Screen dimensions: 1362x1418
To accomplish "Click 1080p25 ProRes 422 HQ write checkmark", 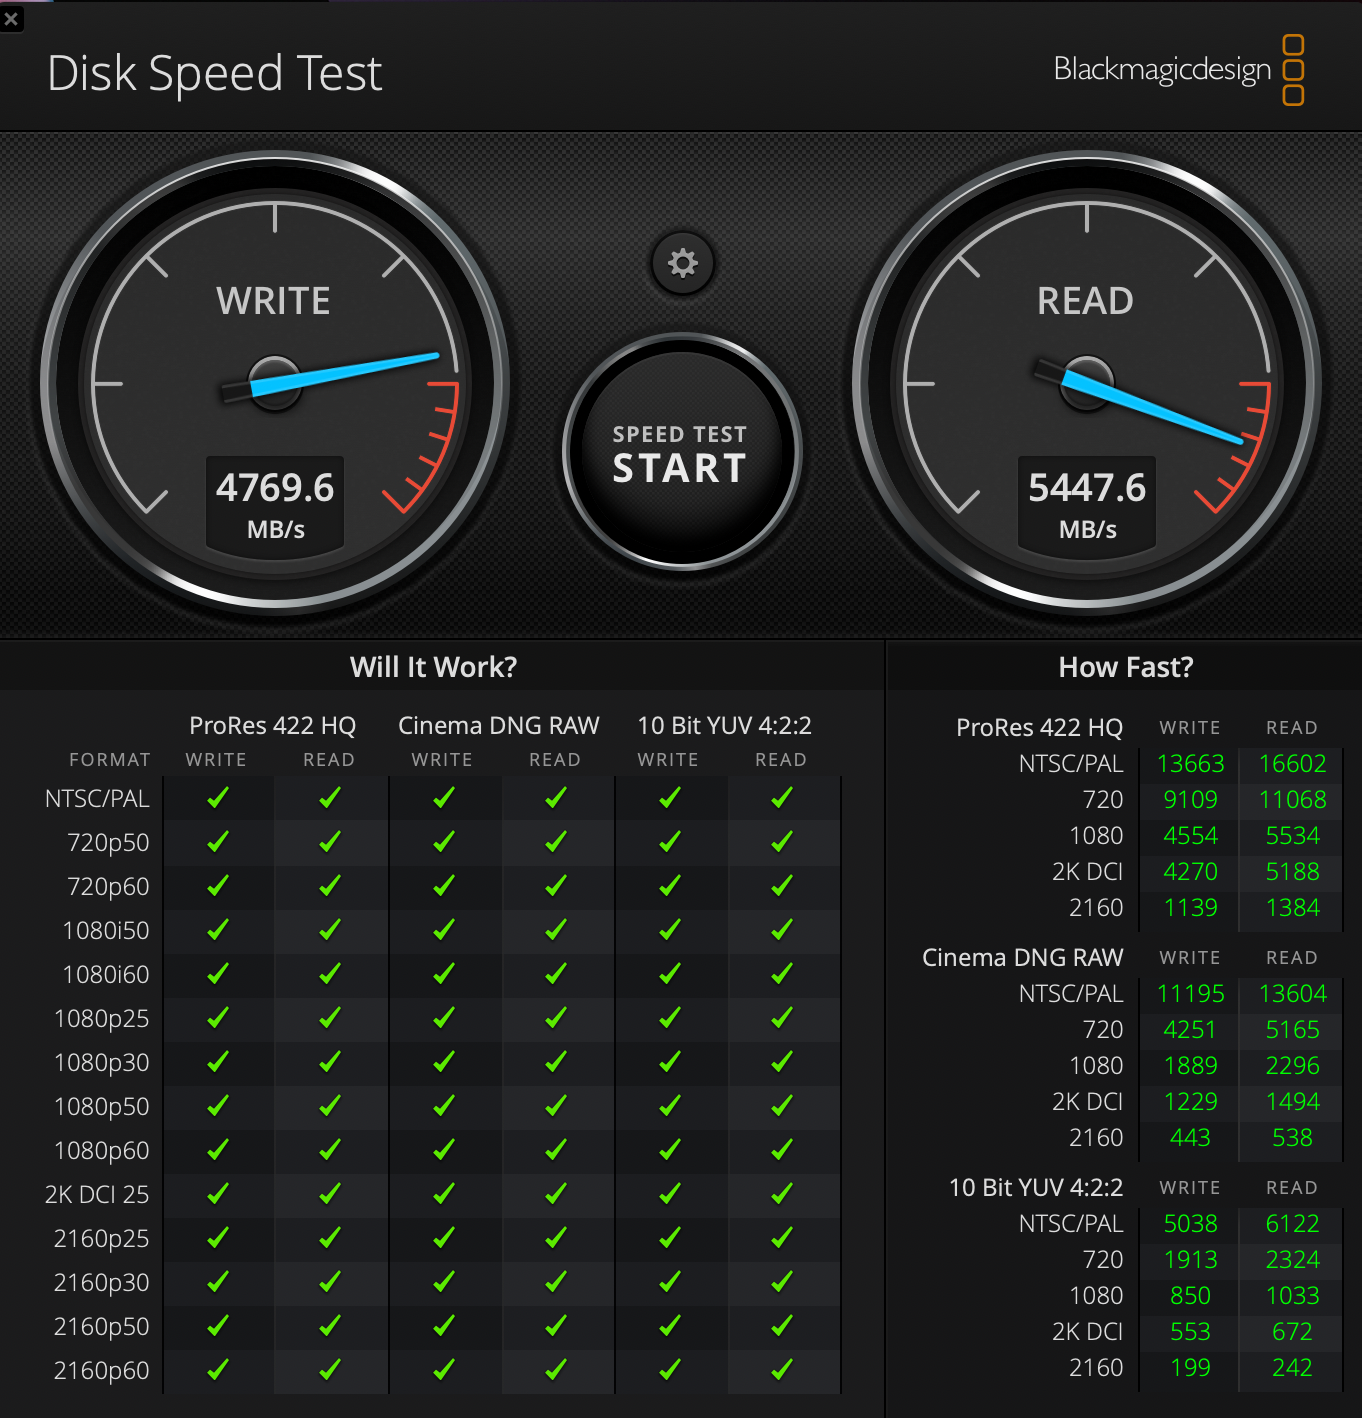I will tap(217, 1017).
